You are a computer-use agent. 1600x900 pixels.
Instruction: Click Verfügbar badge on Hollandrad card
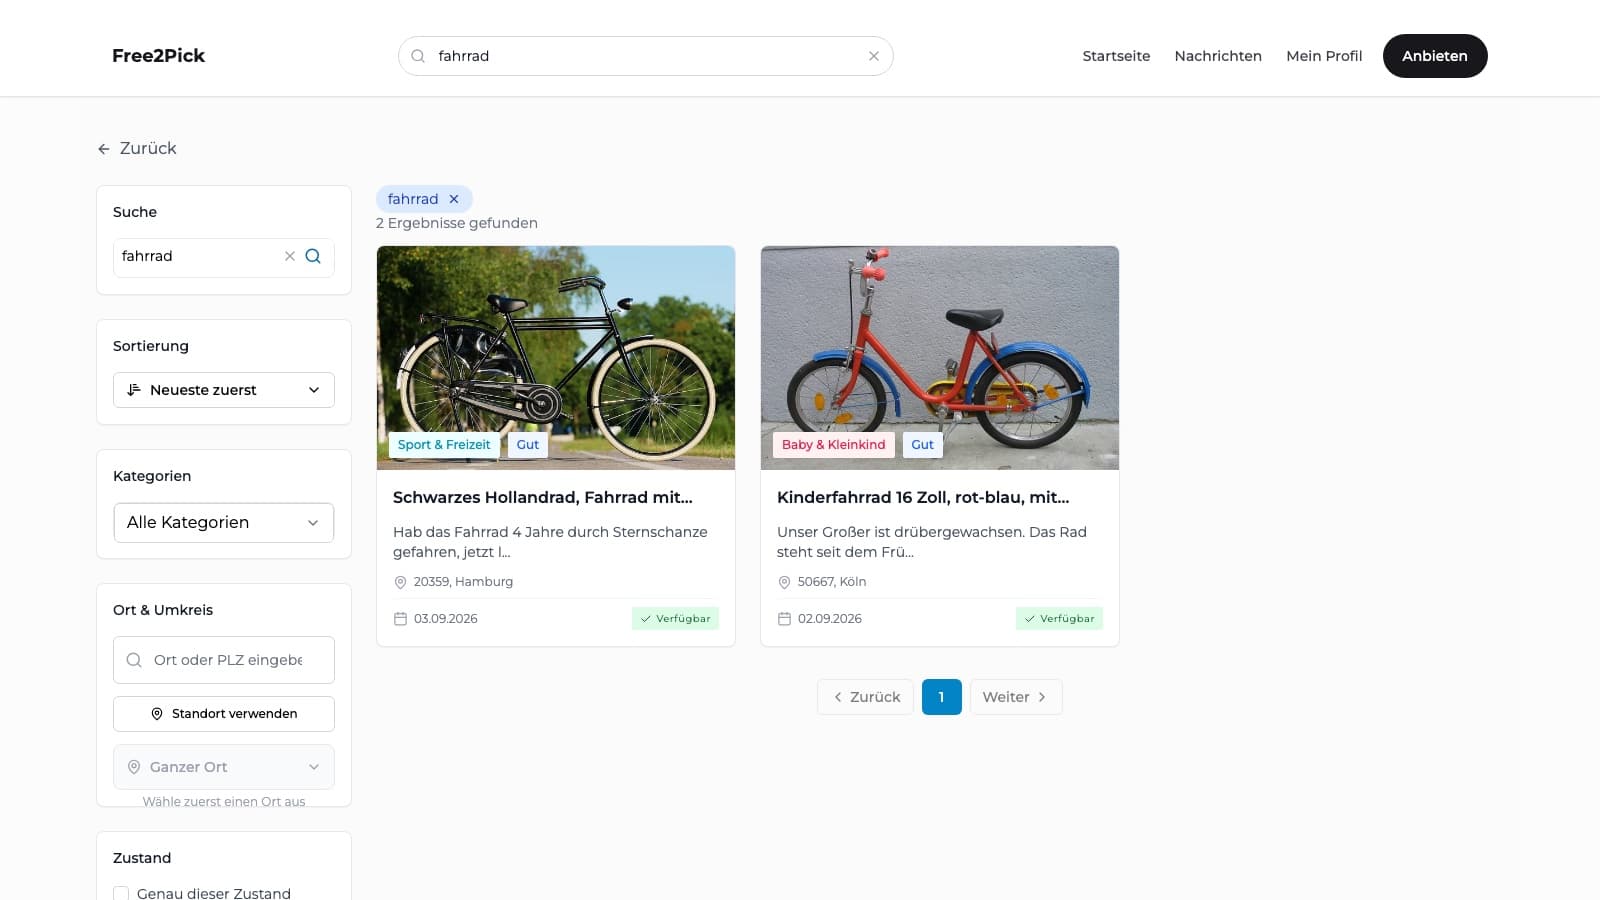(x=675, y=619)
